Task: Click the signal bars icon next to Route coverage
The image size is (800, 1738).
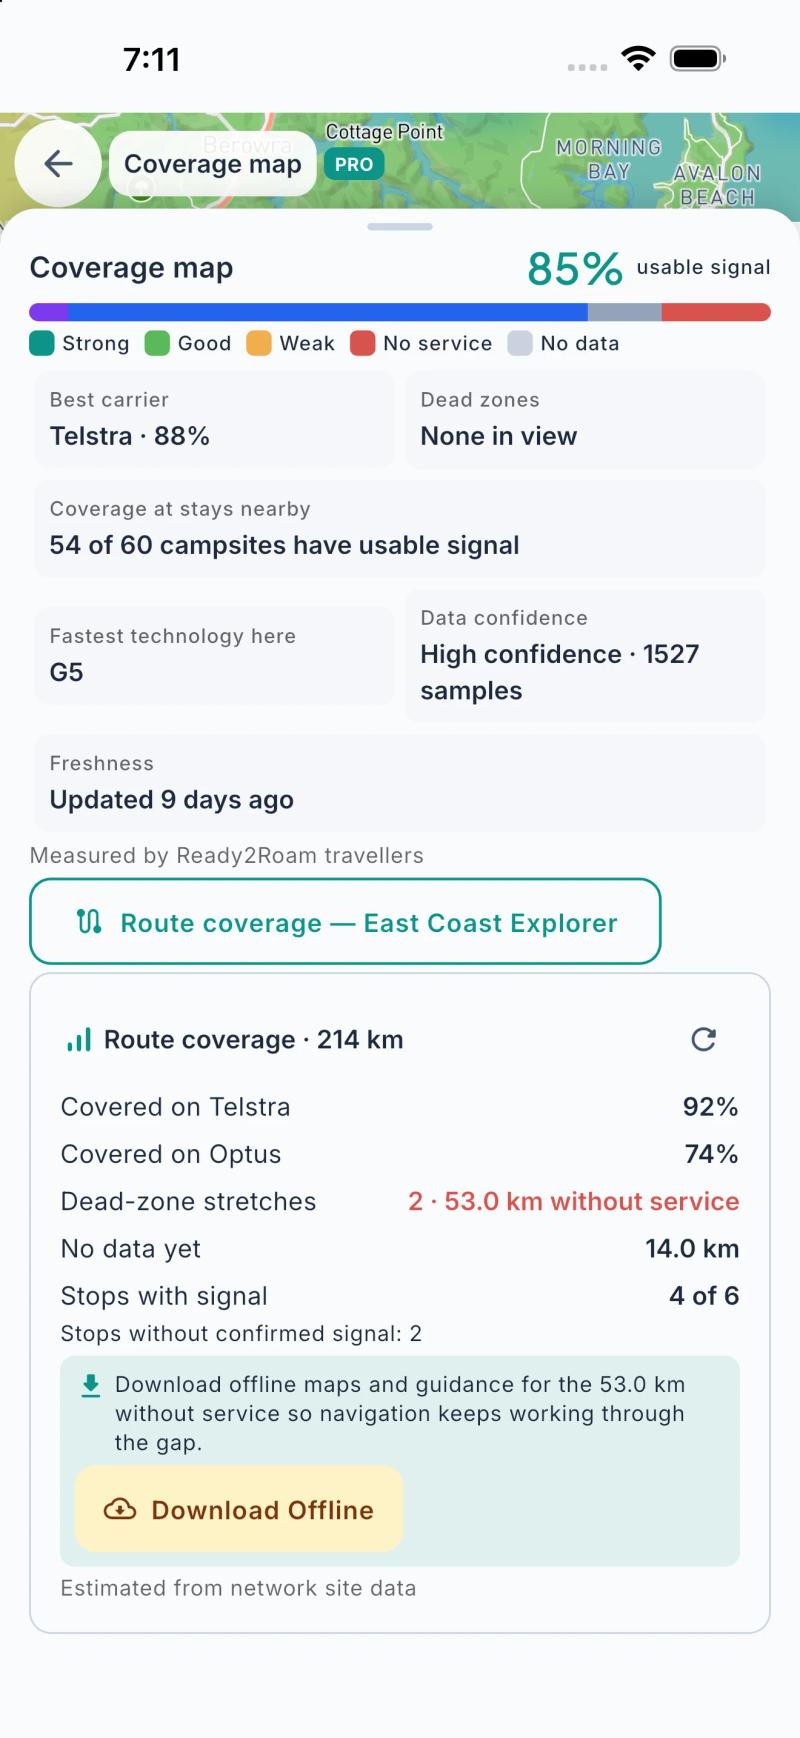Action: [x=79, y=1040]
